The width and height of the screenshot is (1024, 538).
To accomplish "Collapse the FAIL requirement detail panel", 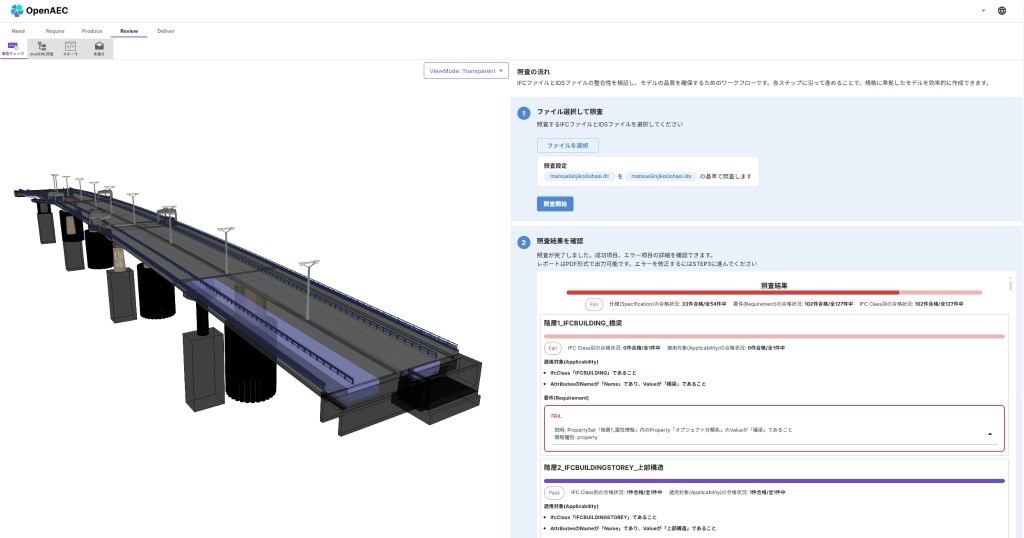I will 990,434.
